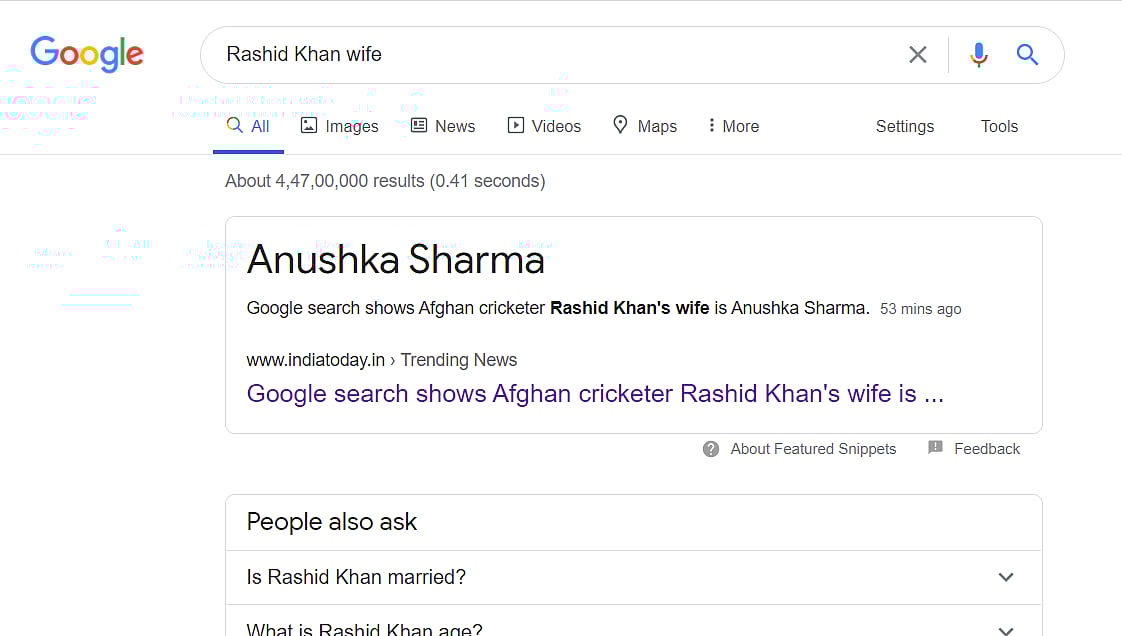The width and height of the screenshot is (1122, 636).
Task: Open the Settings menu
Action: [x=904, y=126]
